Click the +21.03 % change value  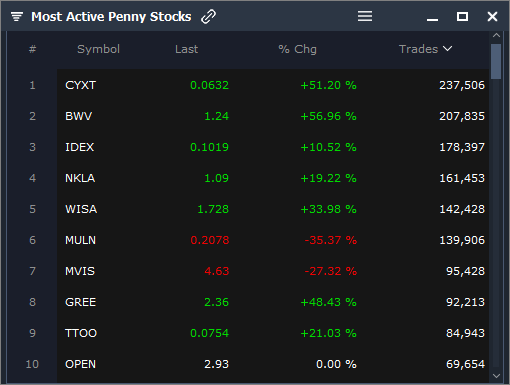point(328,333)
